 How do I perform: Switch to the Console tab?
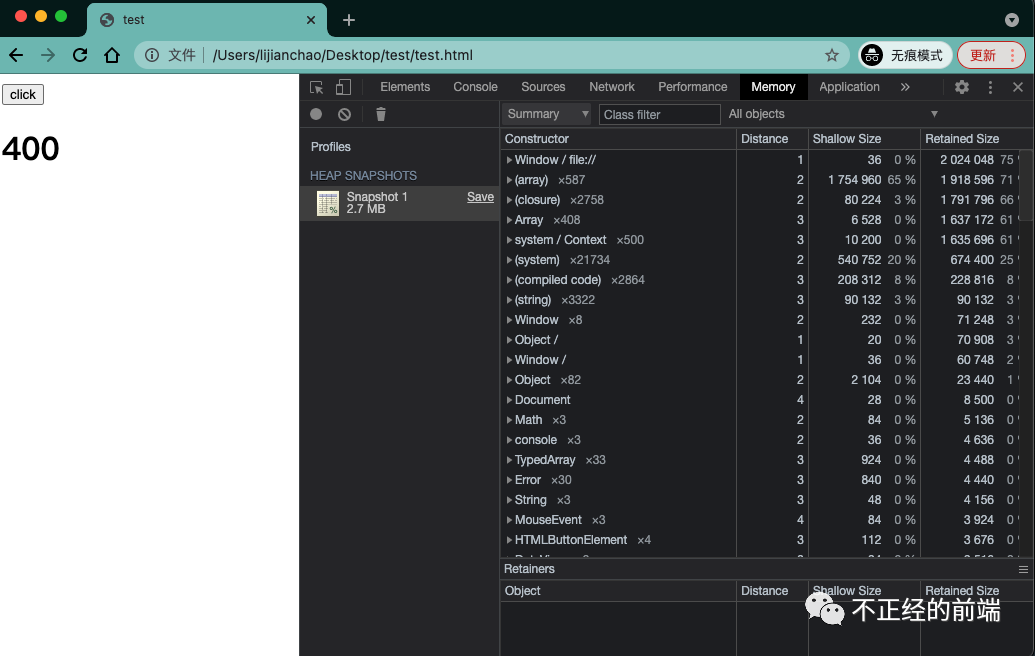click(475, 87)
